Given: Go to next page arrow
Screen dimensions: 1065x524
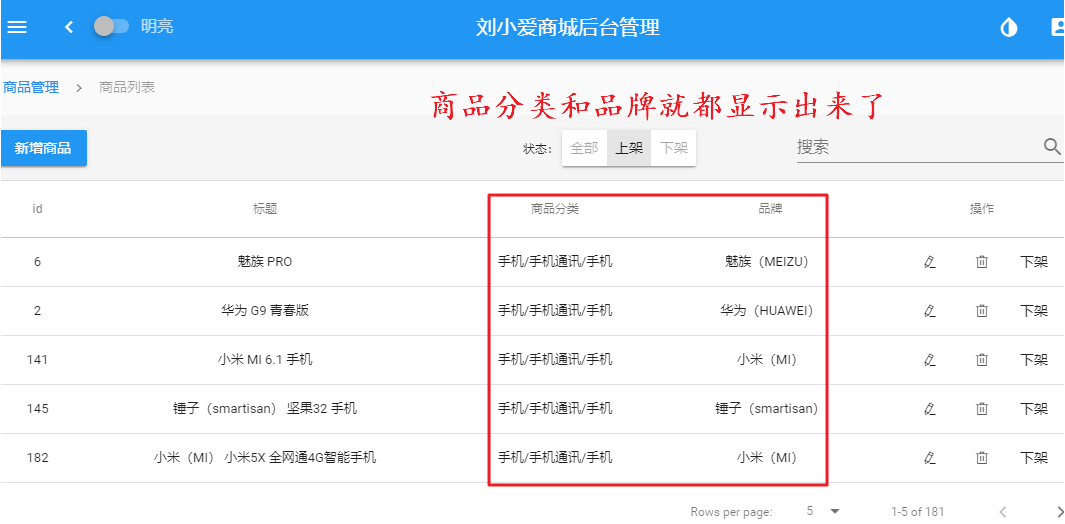Looking at the screenshot, I should click(x=1060, y=511).
